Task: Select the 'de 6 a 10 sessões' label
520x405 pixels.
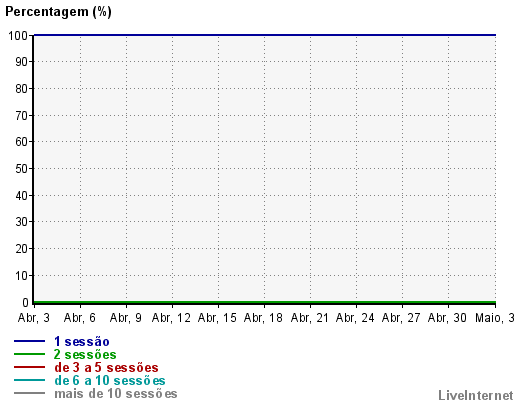Action: 110,380
